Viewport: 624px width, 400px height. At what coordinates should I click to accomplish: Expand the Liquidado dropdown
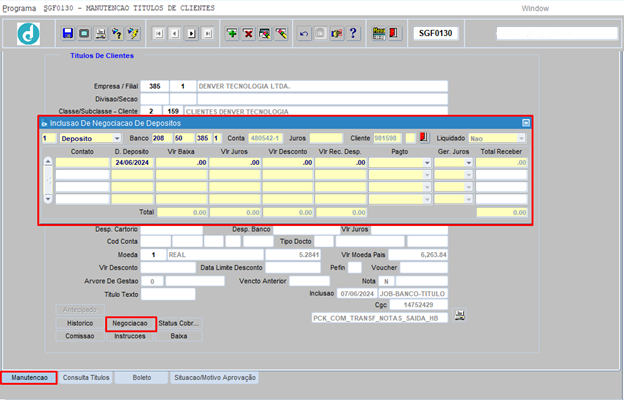coord(520,138)
